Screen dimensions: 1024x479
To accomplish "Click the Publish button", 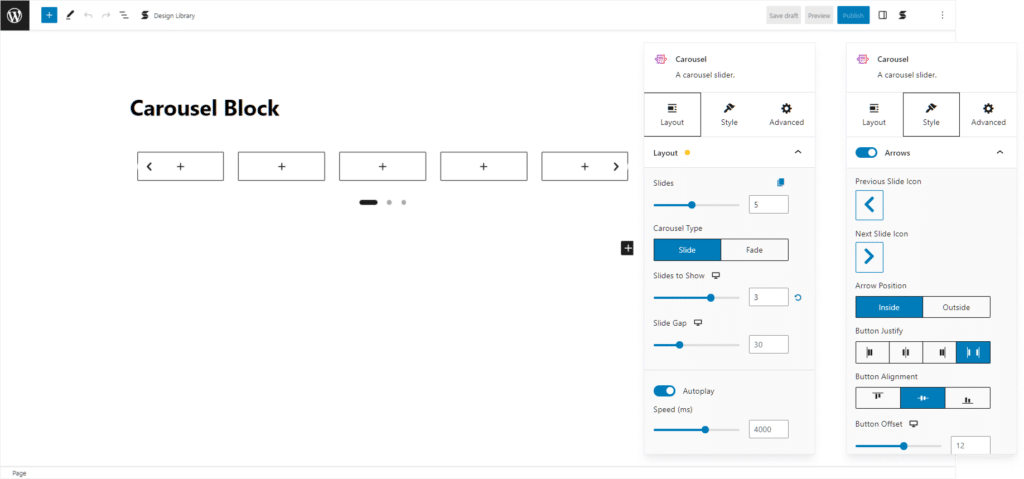I will click(852, 15).
